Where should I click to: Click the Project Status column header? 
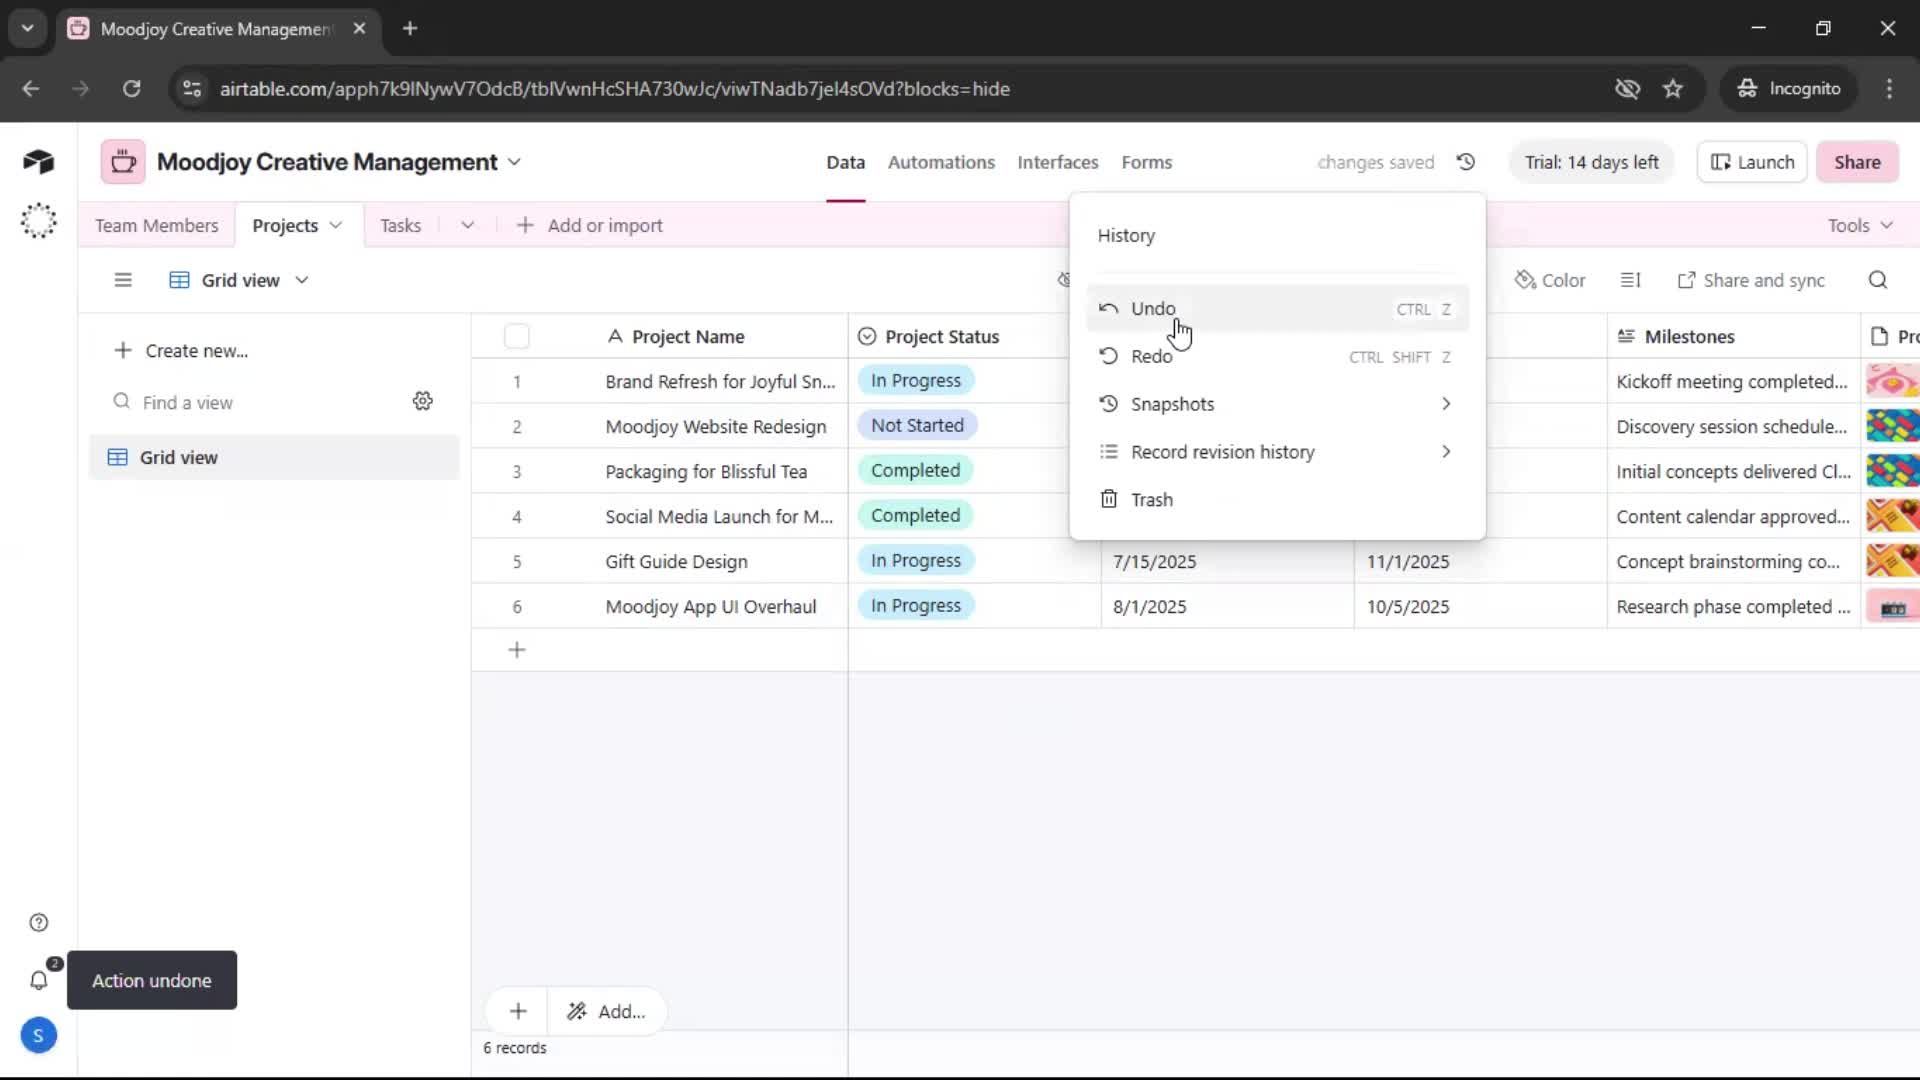(x=941, y=336)
